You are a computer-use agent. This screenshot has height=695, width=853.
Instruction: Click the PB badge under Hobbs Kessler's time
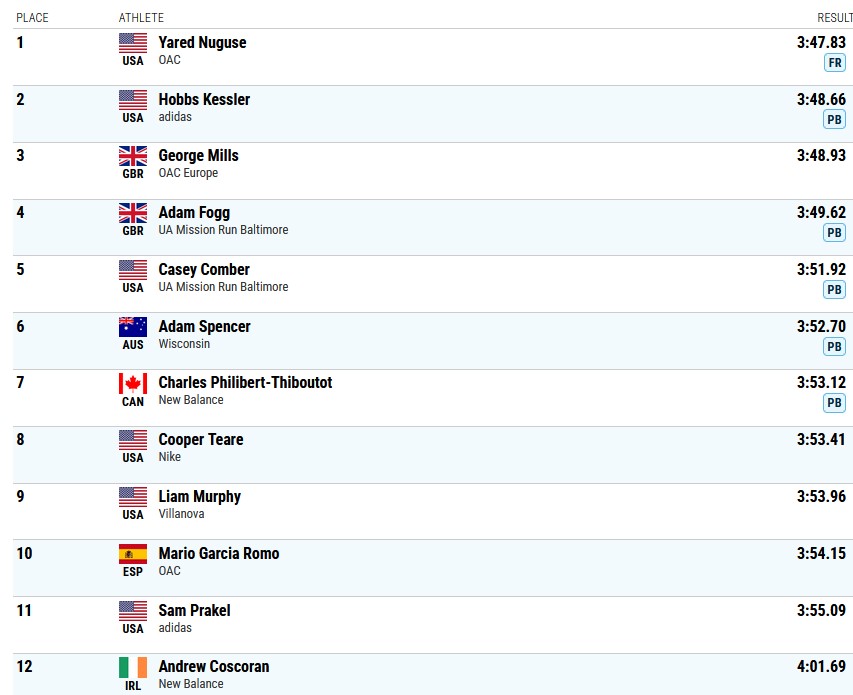835,119
